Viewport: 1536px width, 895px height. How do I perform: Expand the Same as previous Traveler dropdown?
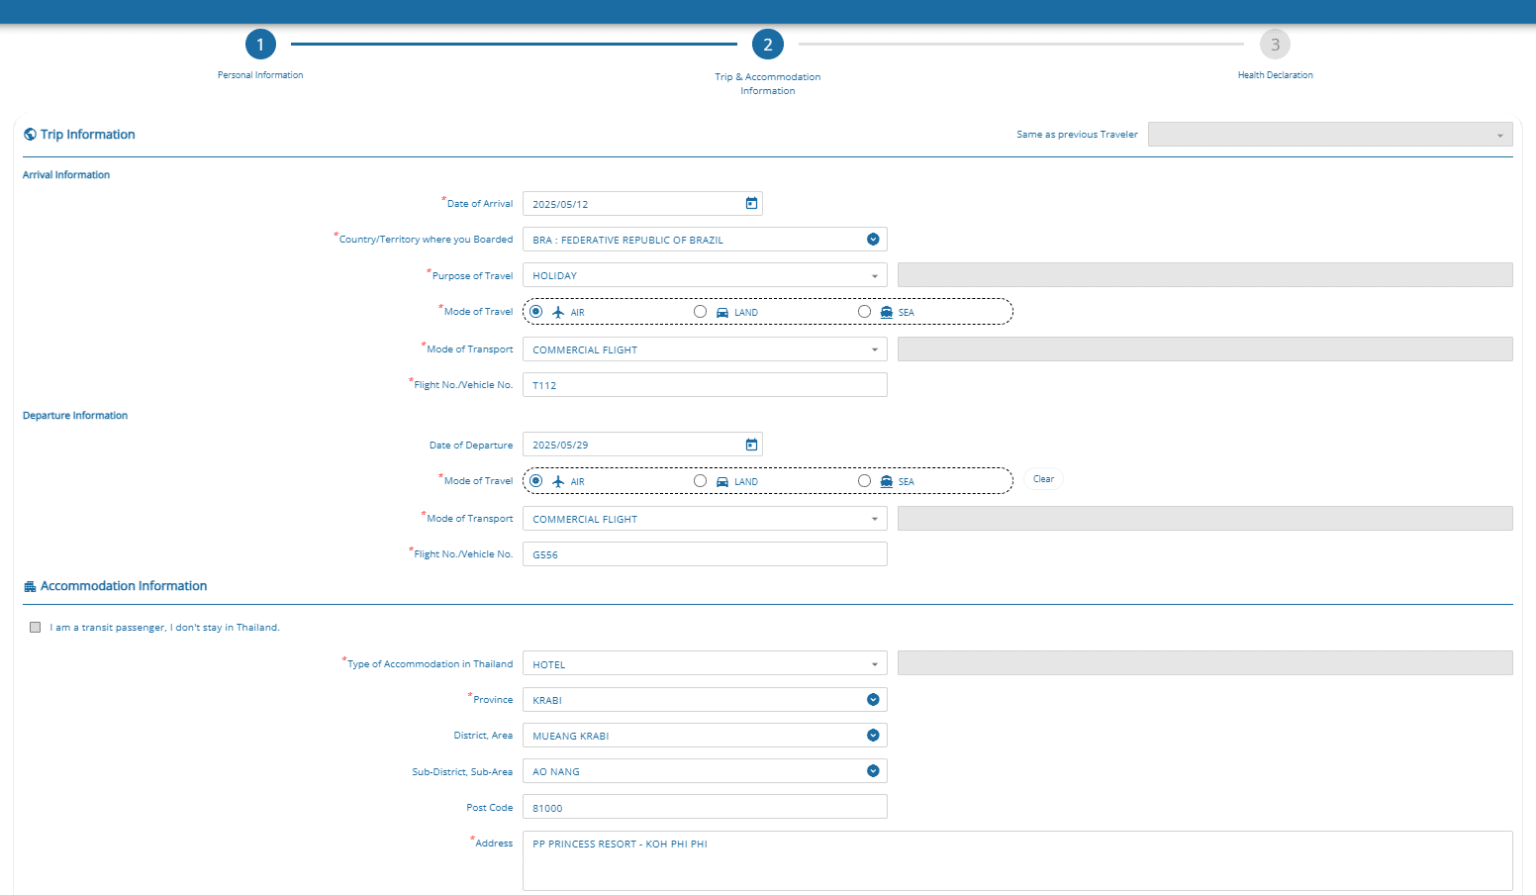[1329, 135]
